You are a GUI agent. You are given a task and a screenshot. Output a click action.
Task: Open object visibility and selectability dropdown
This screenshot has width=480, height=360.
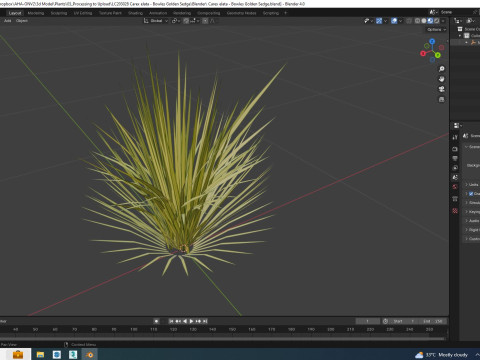coord(368,21)
